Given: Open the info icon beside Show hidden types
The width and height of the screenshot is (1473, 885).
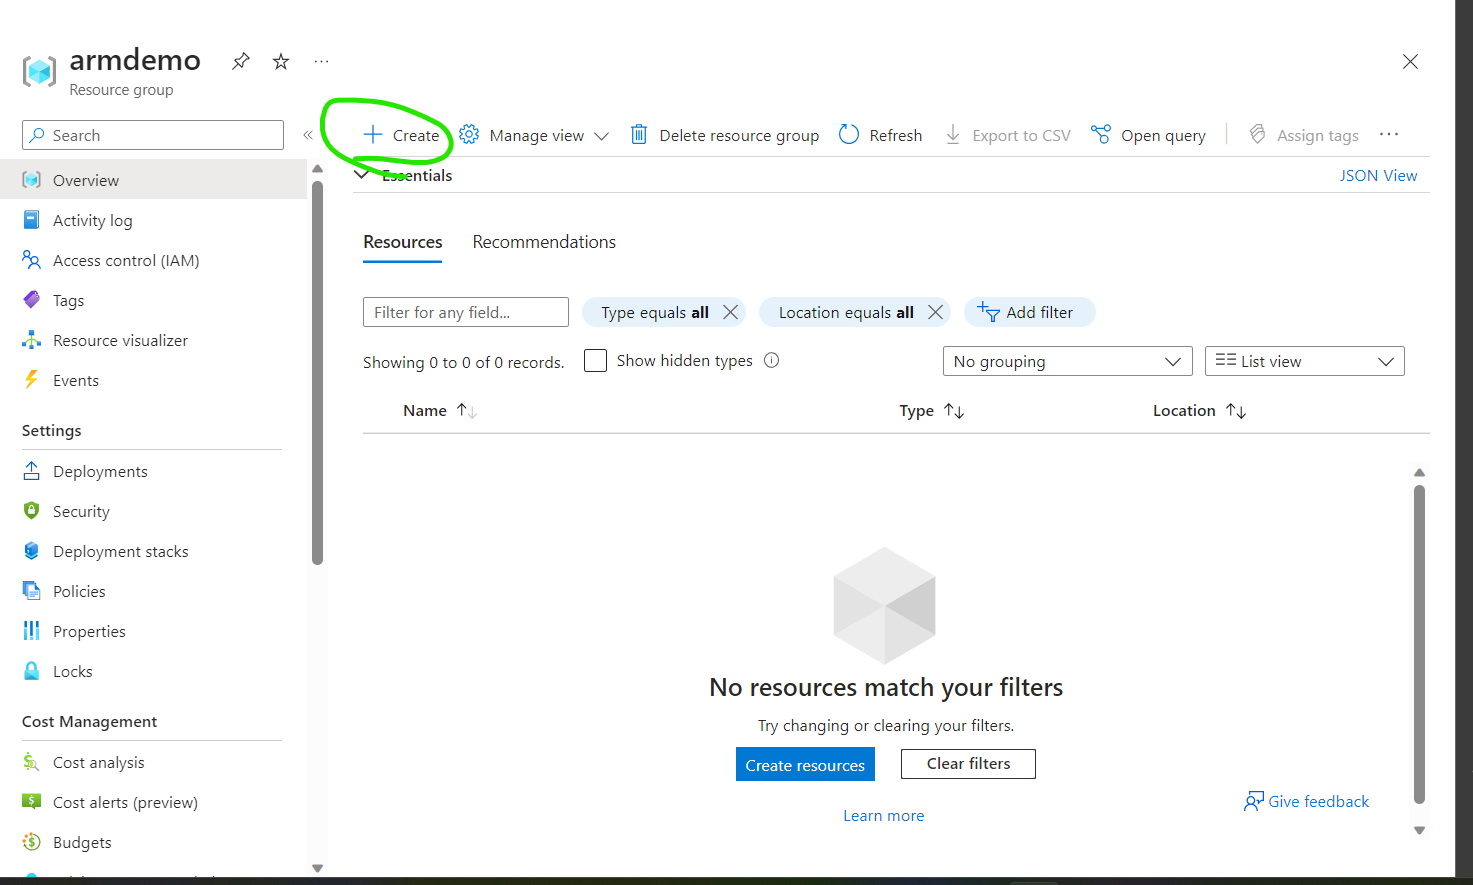Looking at the screenshot, I should pyautogui.click(x=772, y=361).
